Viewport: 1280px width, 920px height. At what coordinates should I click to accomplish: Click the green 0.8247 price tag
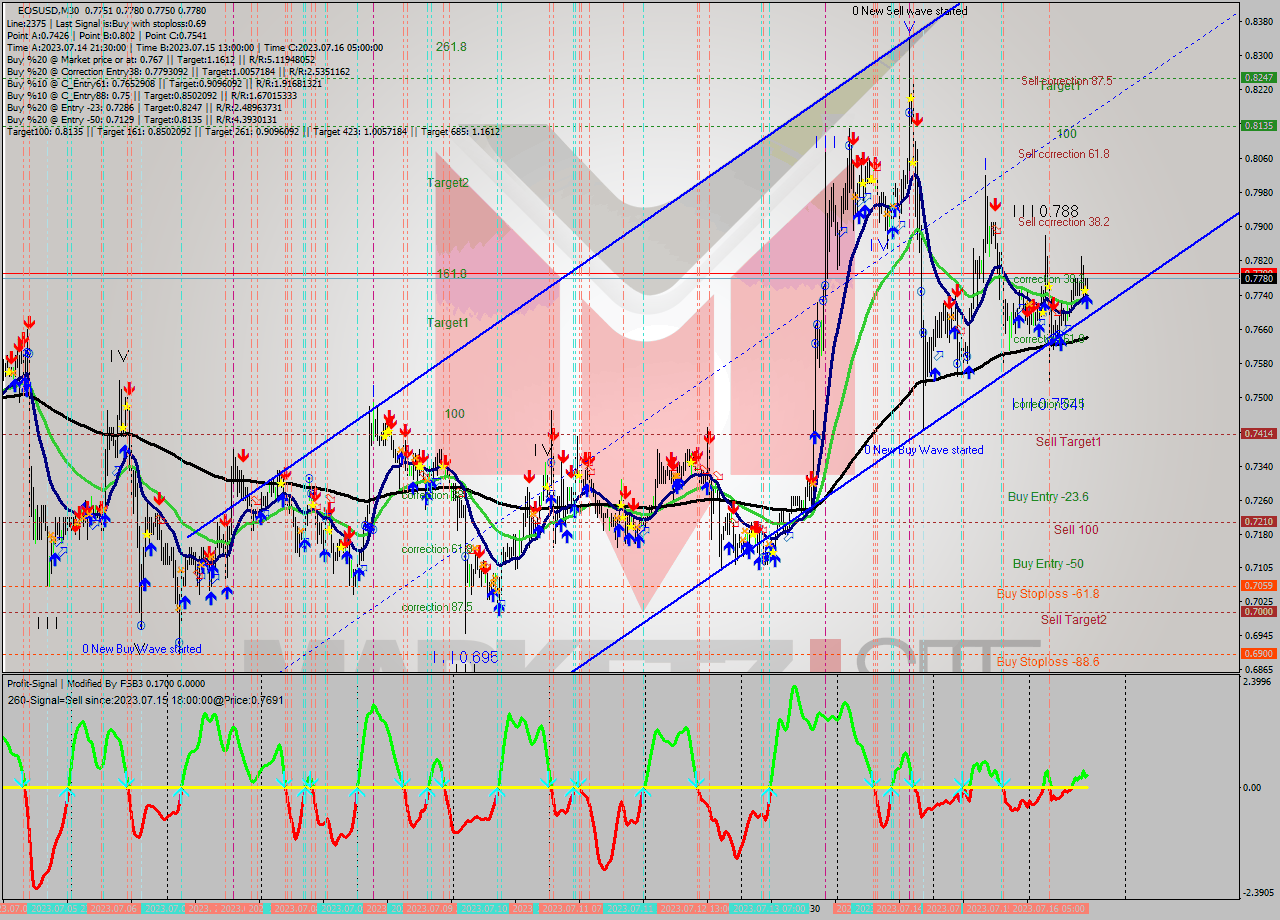pos(1257,77)
